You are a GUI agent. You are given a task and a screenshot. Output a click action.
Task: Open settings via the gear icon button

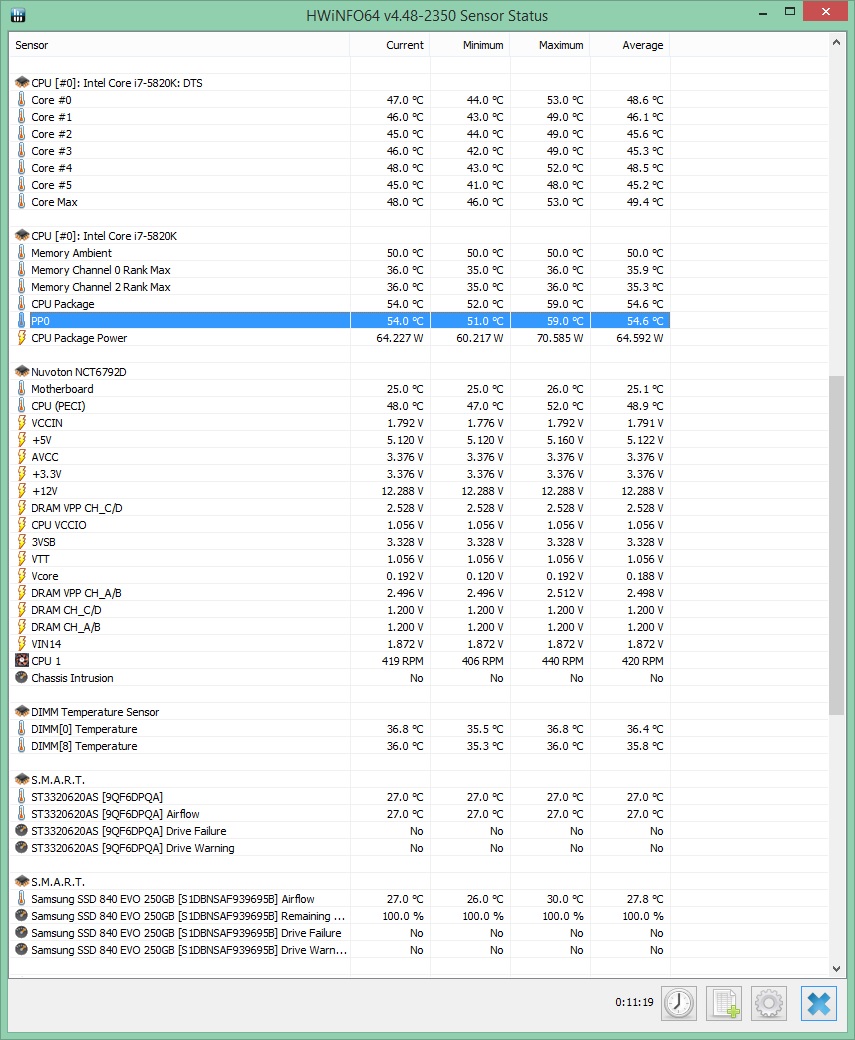769,1003
